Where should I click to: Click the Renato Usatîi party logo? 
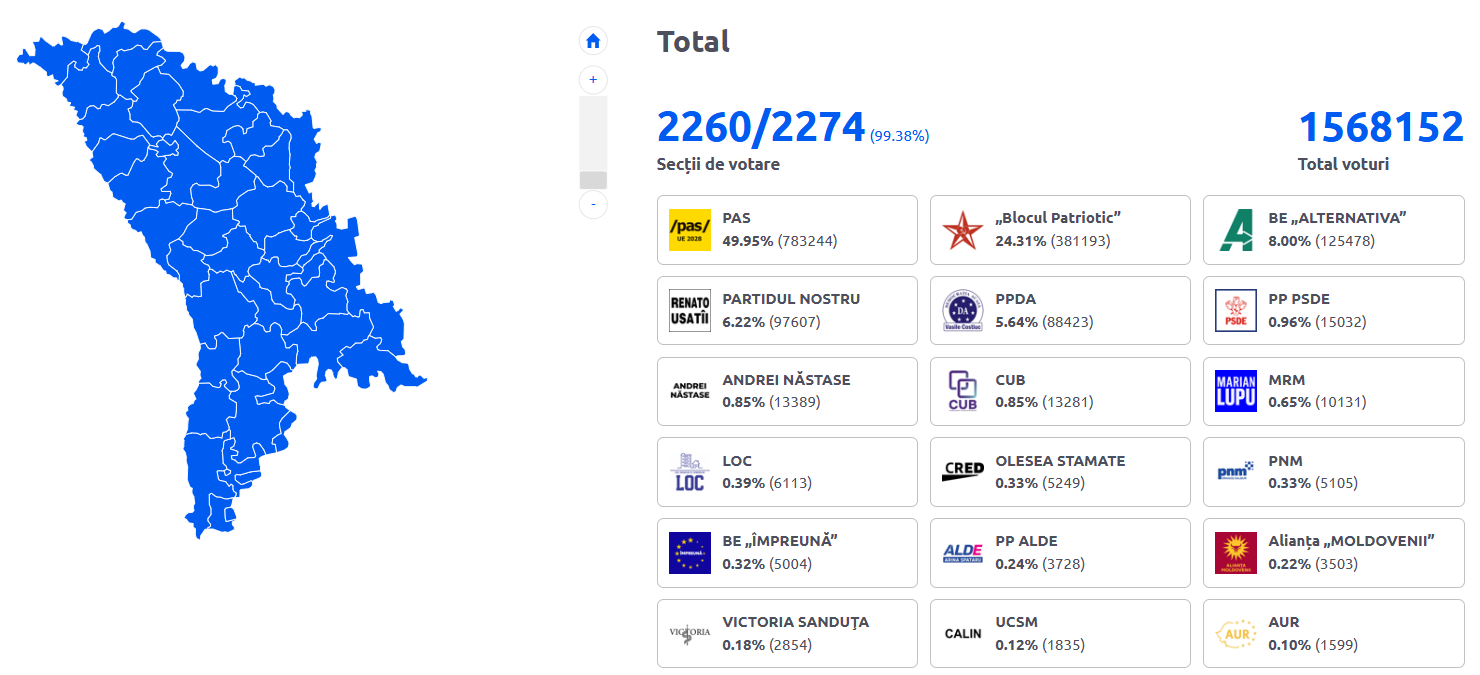(x=689, y=311)
